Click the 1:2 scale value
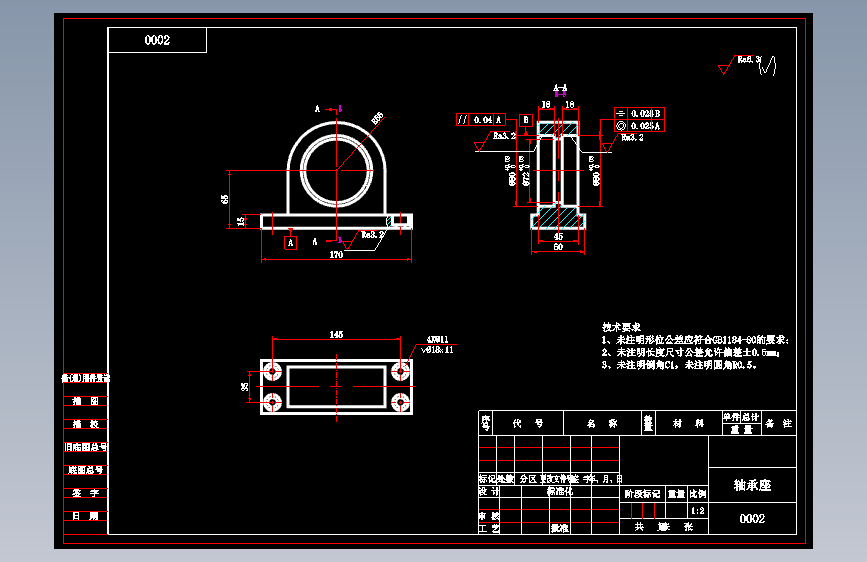 pyautogui.click(x=698, y=511)
